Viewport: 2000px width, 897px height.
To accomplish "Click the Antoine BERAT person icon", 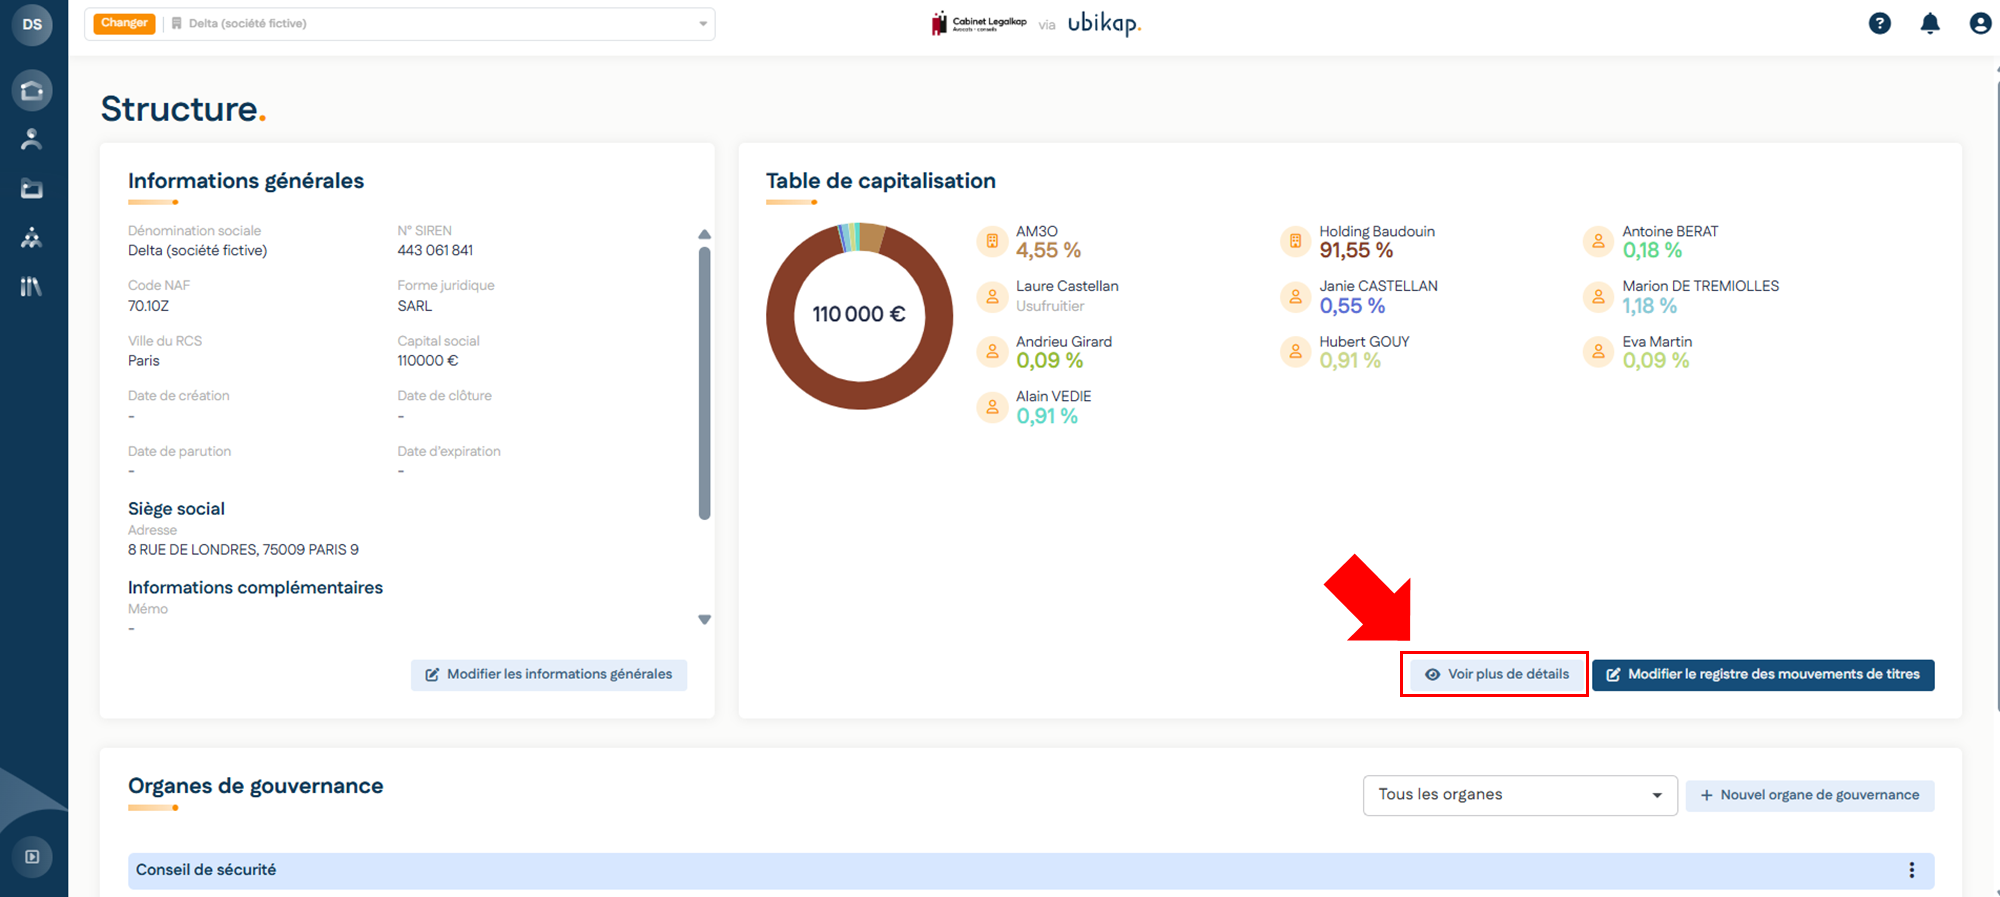I will tap(1598, 241).
